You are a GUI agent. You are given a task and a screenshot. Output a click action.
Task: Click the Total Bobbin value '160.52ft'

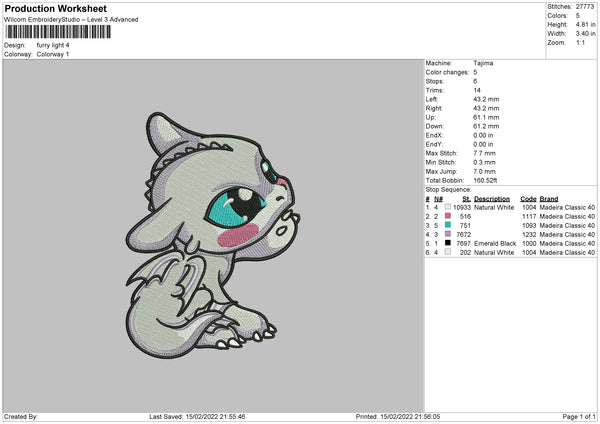[485, 181]
